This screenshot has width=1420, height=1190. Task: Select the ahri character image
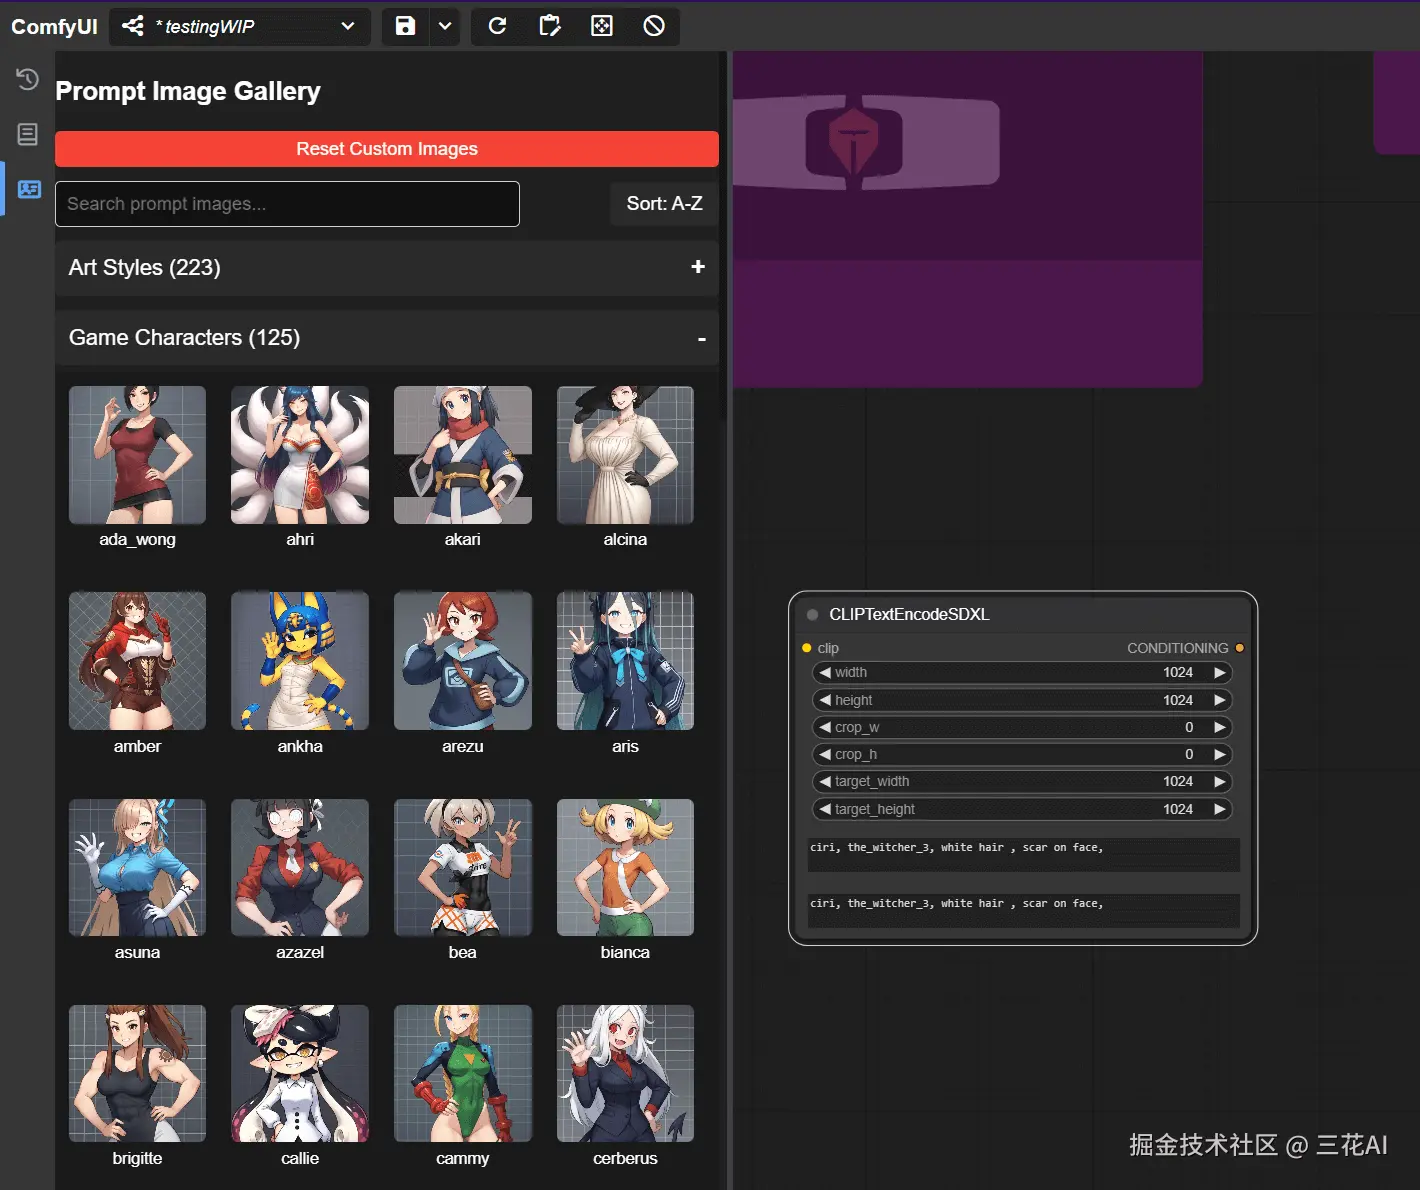300,455
